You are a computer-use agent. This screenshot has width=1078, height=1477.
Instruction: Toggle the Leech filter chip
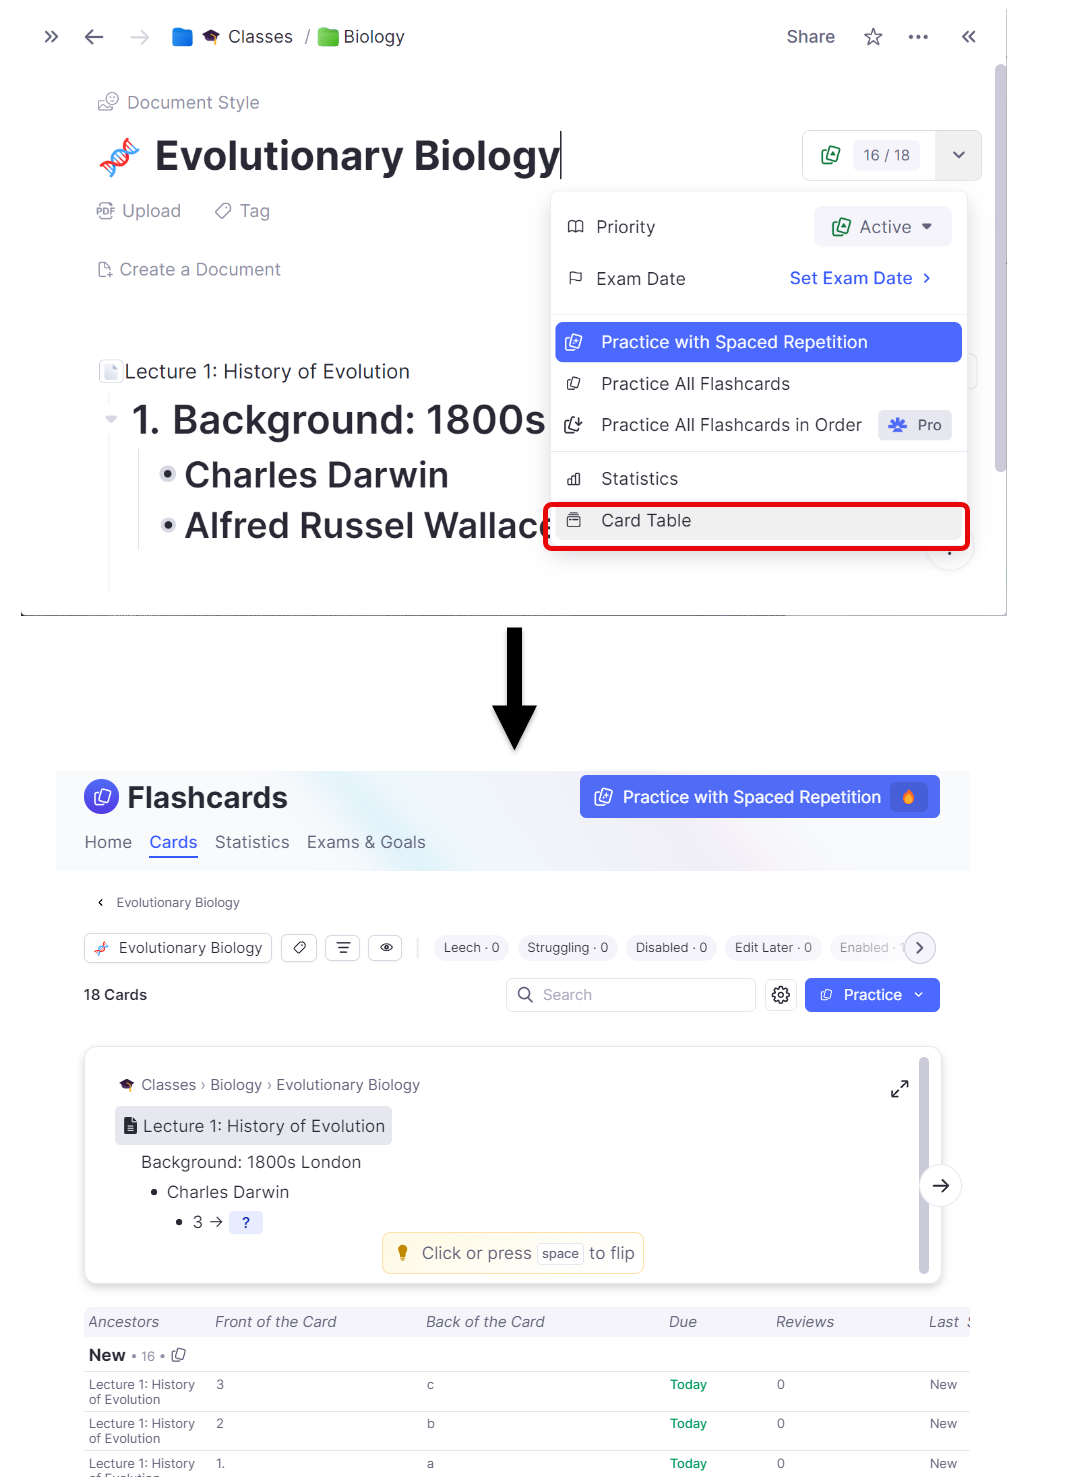pos(471,948)
